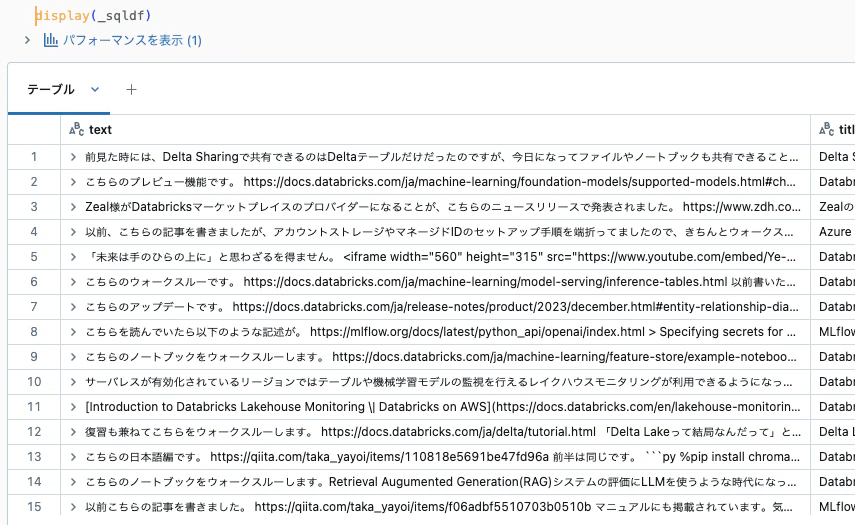Click text with supported-models.html URL
The height and width of the screenshot is (525, 855).
coord(441,182)
